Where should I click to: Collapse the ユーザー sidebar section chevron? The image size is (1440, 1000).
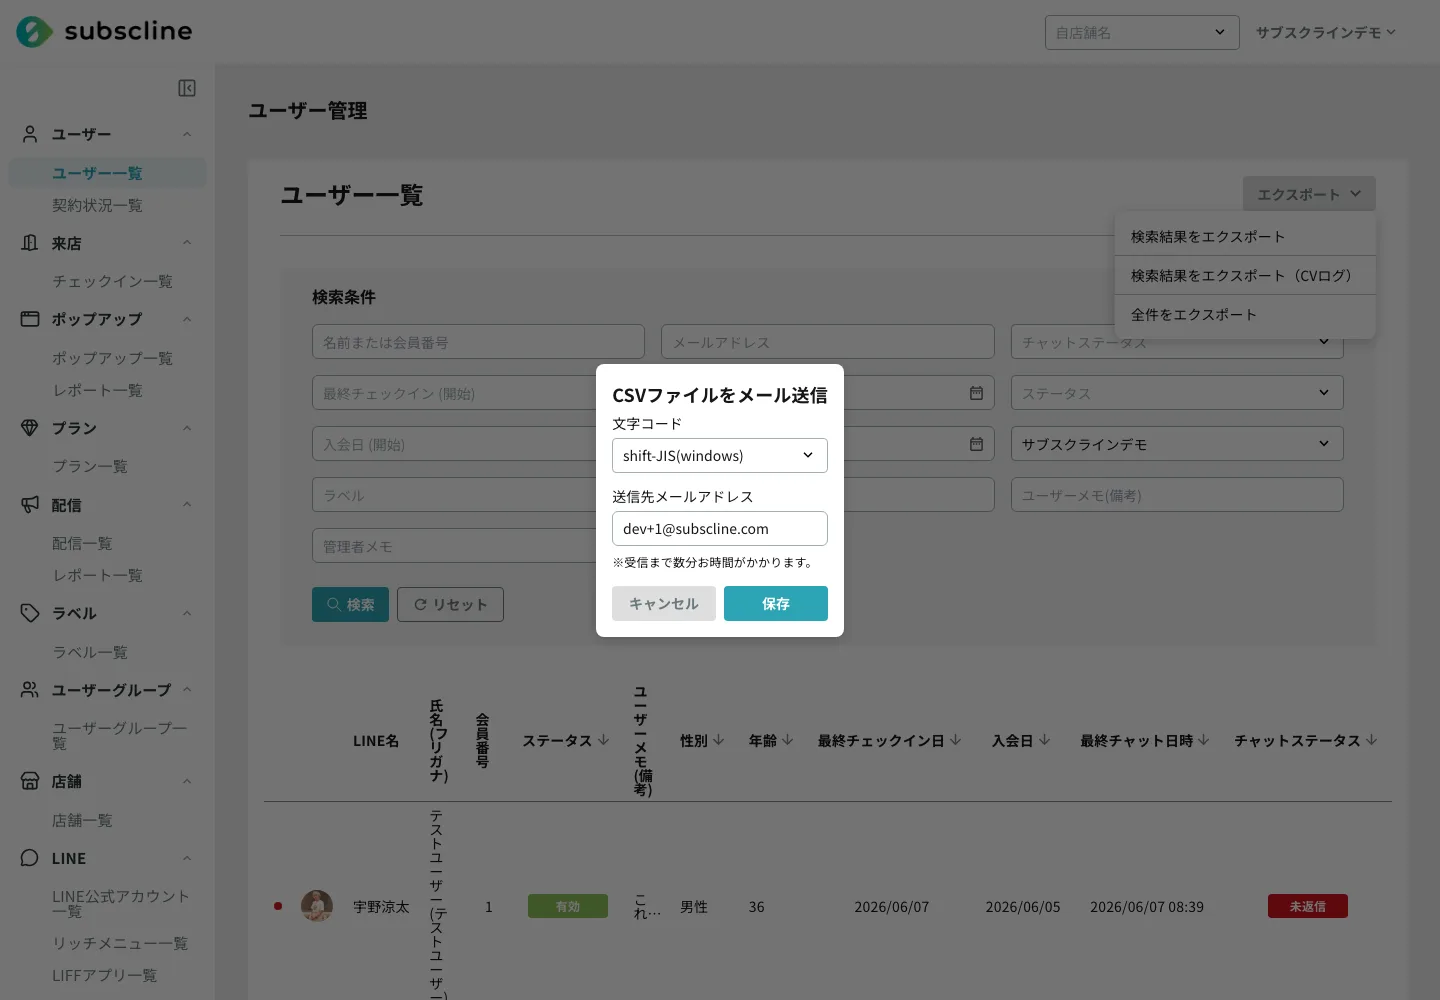(187, 134)
